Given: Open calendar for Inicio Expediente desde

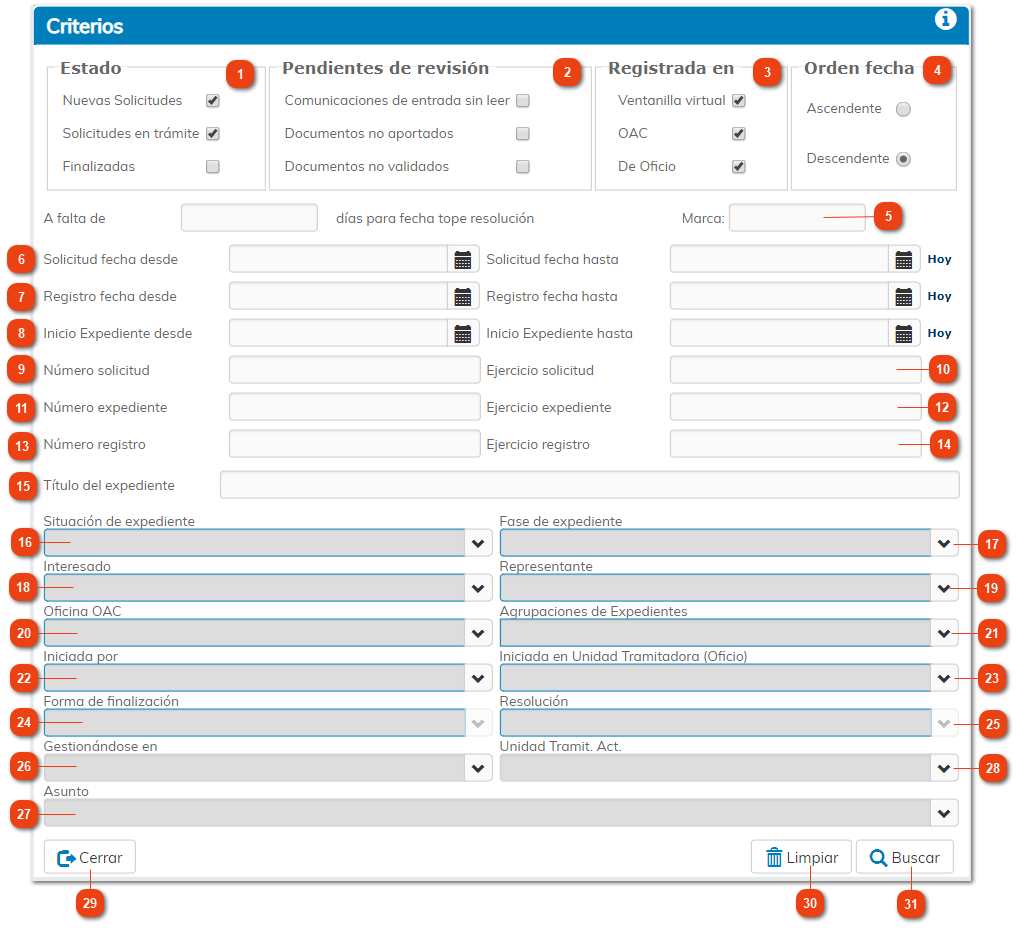Looking at the screenshot, I should (462, 334).
